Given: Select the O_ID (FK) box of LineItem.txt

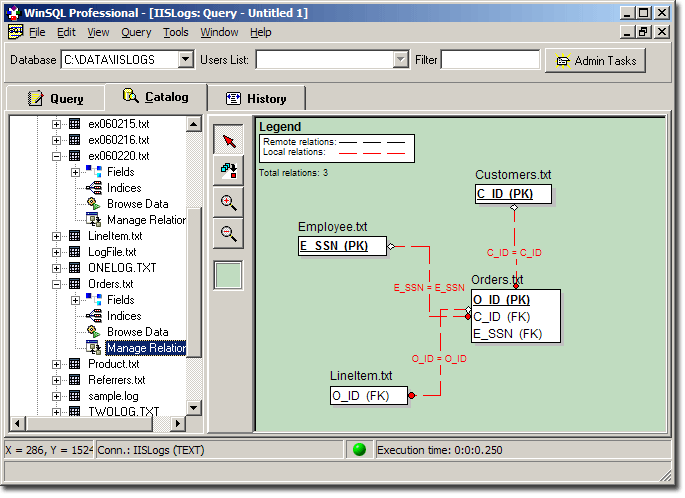Looking at the screenshot, I should point(369,396).
